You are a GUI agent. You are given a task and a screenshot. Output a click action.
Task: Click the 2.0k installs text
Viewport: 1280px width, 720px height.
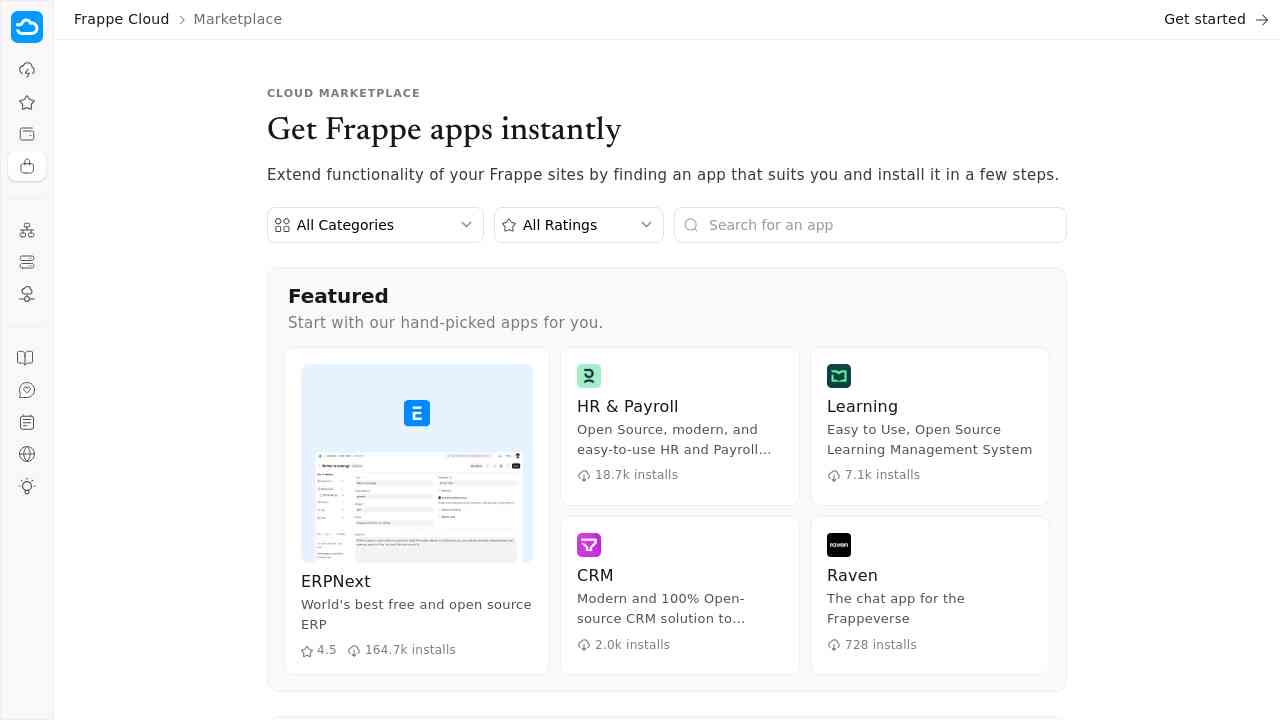632,645
